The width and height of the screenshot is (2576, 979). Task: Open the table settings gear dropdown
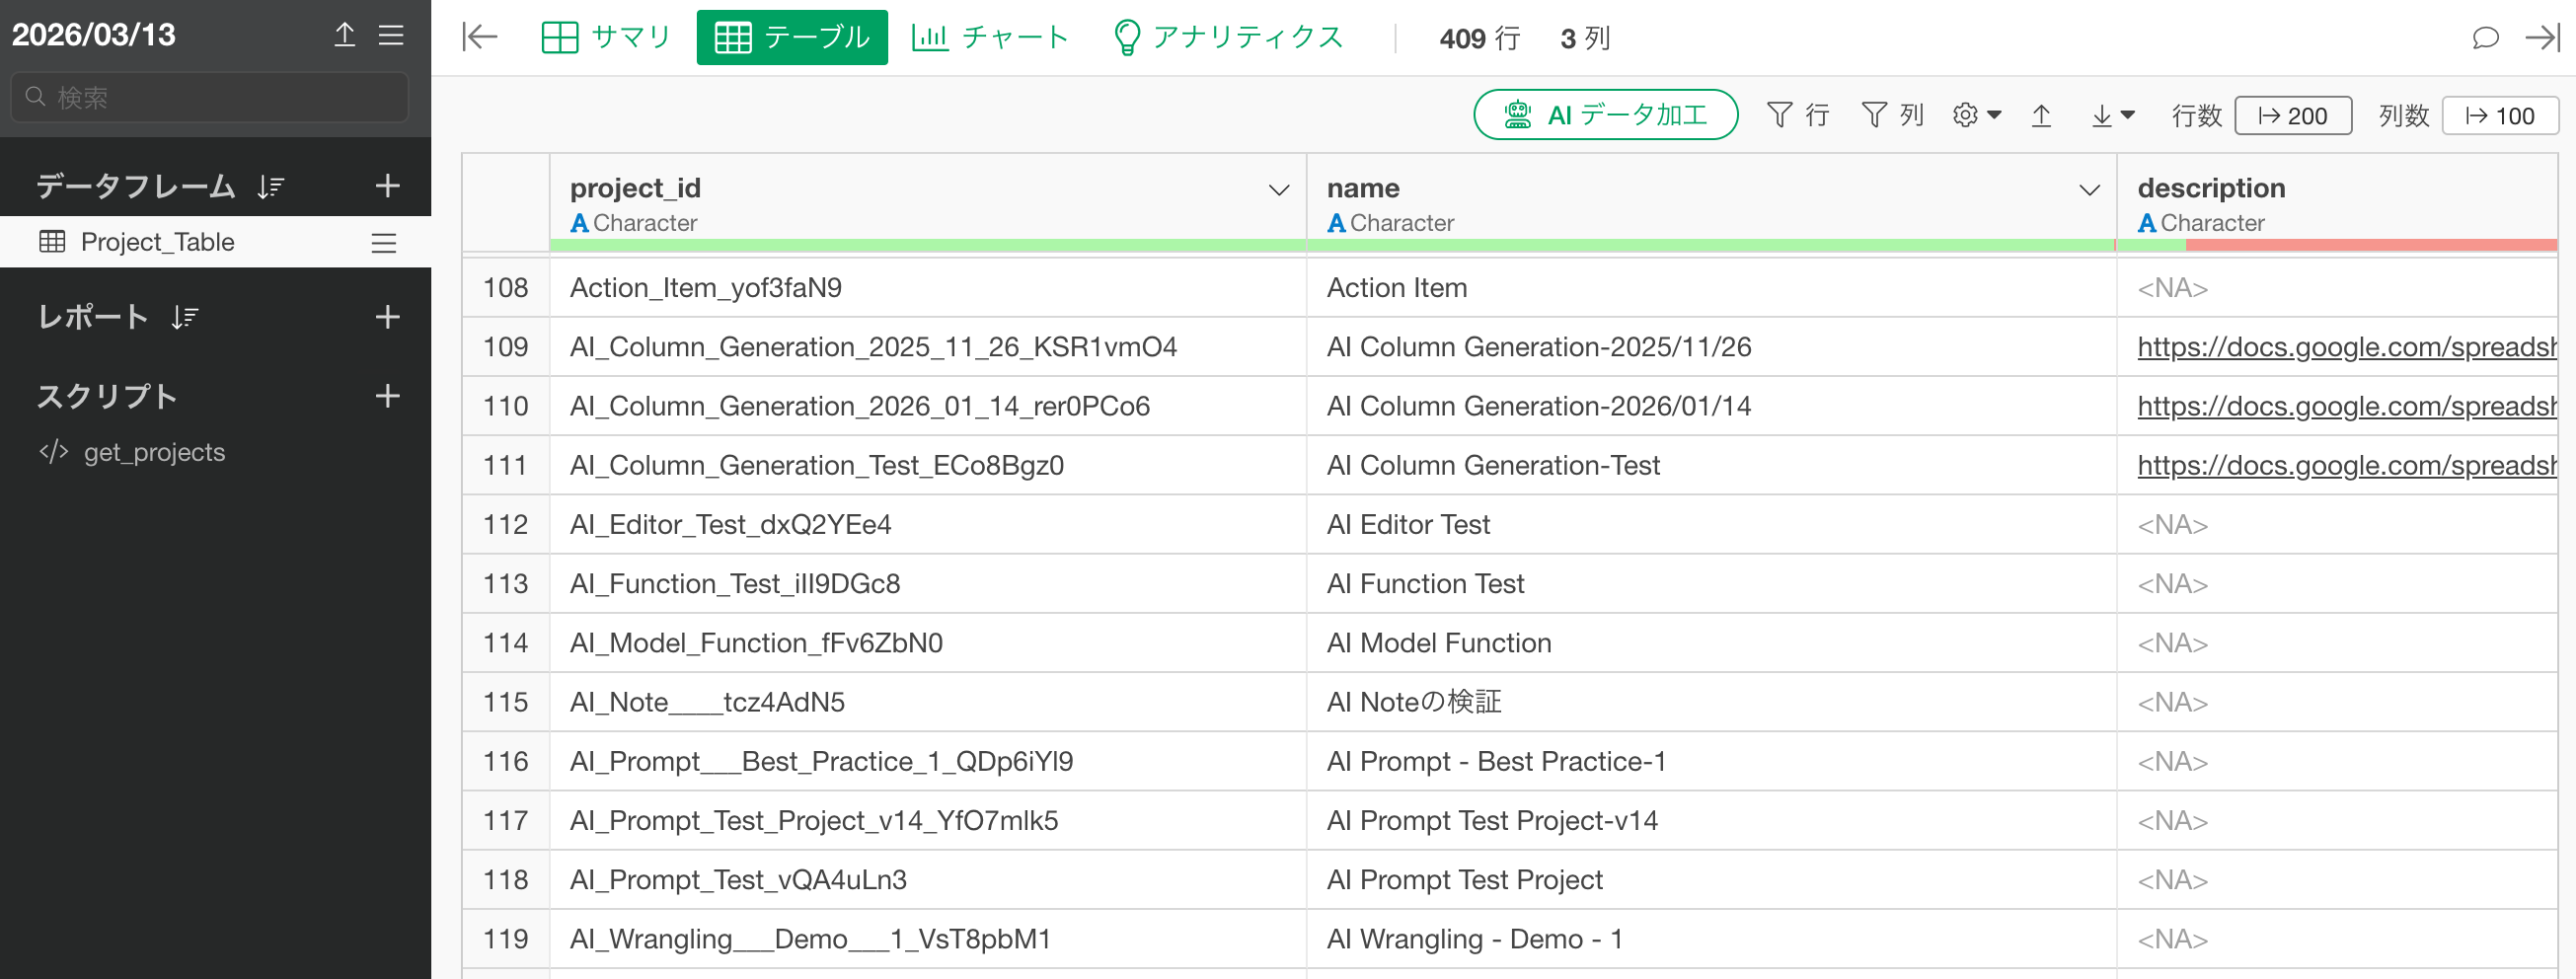(x=1976, y=115)
